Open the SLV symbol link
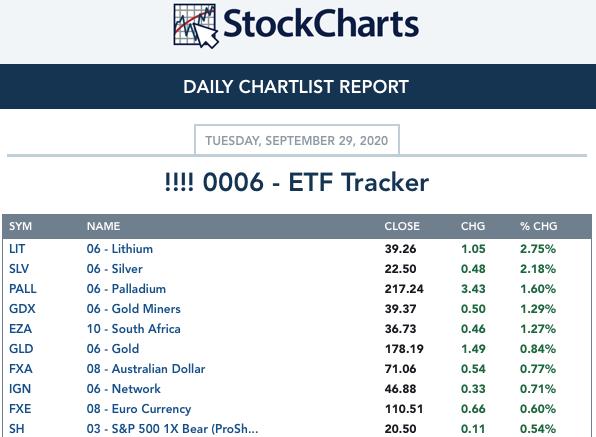This screenshot has width=596, height=437. tap(19, 269)
